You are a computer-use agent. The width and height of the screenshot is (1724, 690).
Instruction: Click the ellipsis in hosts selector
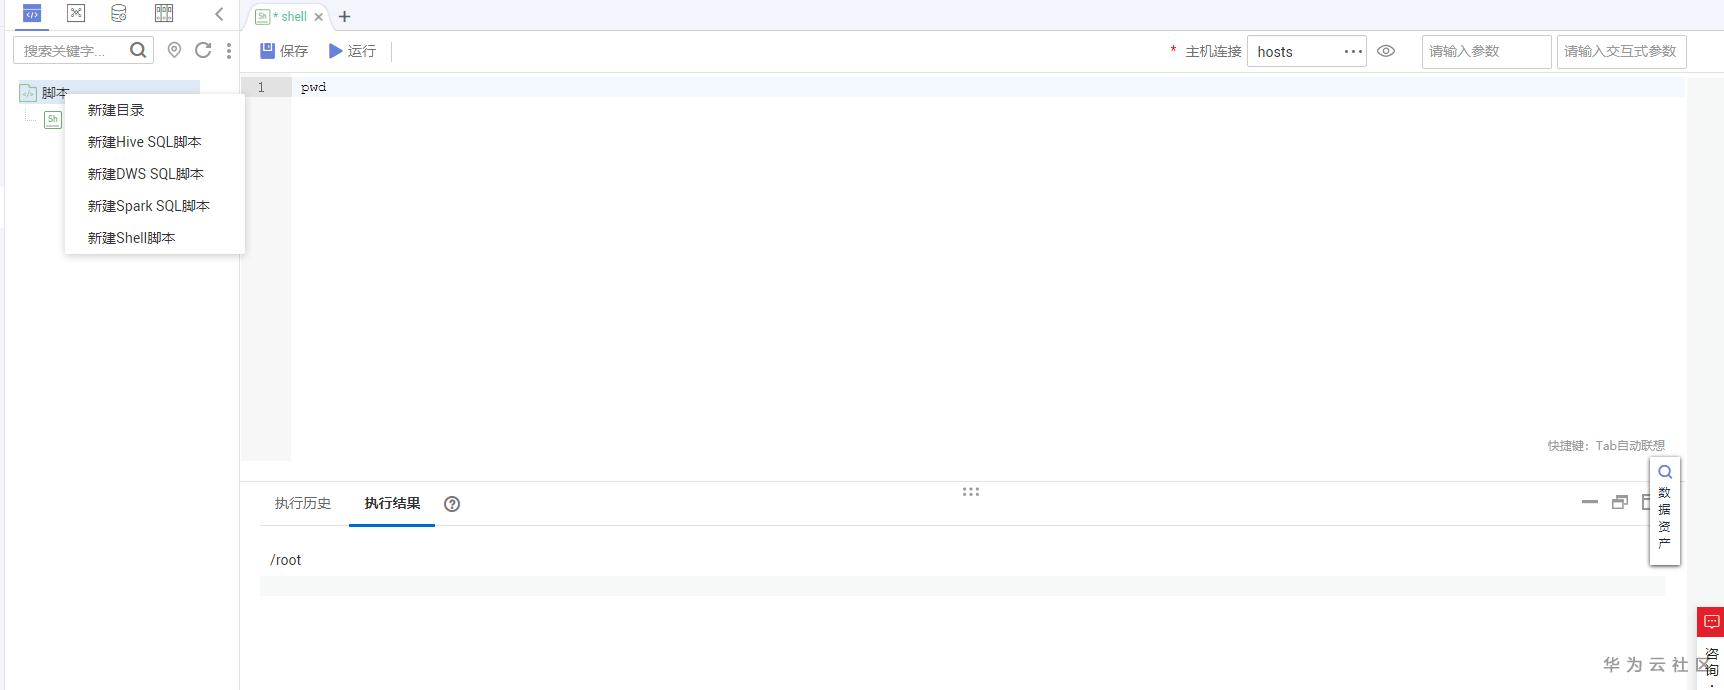(x=1353, y=51)
